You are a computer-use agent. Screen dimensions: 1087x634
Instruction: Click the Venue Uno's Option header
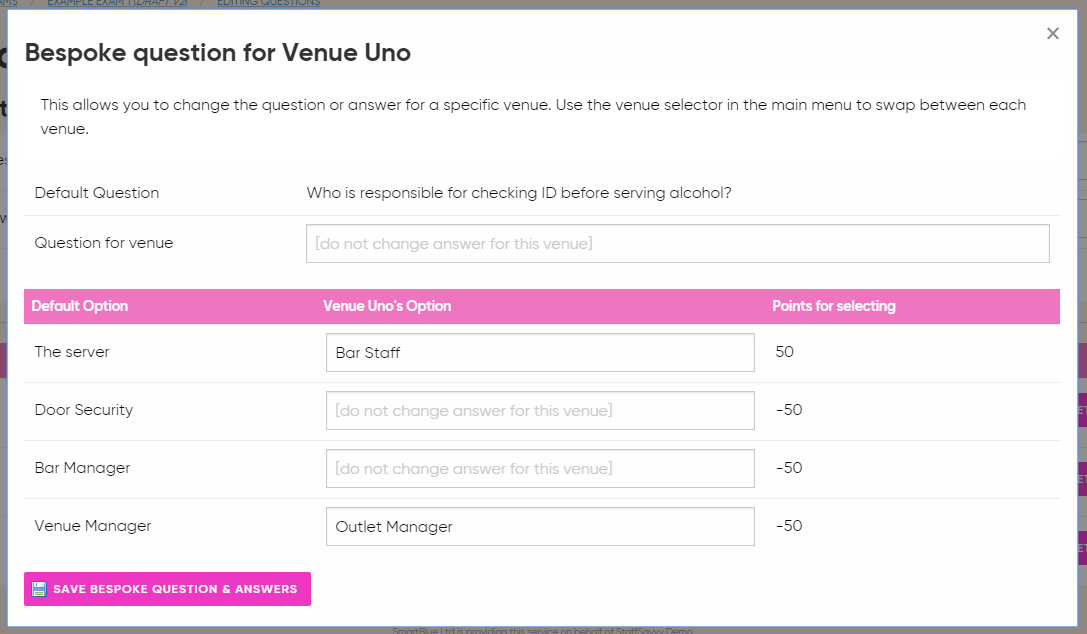pos(387,306)
